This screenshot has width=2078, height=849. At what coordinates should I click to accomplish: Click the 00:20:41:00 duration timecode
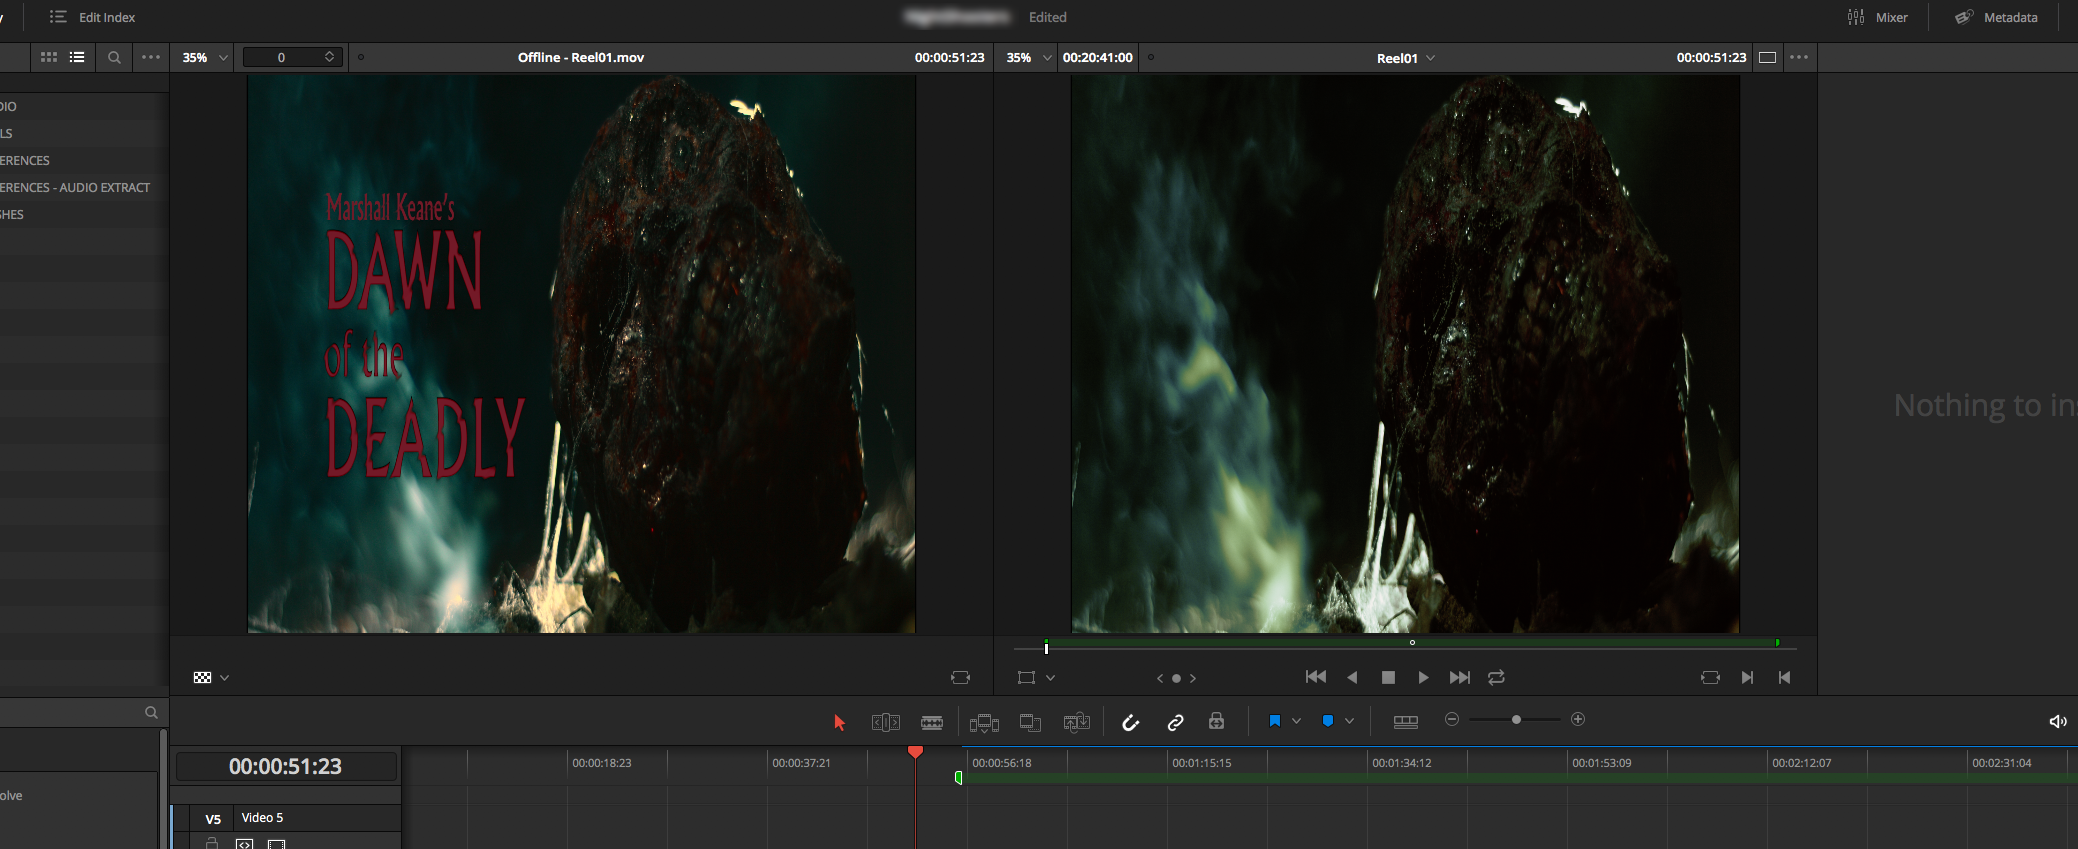pyautogui.click(x=1097, y=57)
